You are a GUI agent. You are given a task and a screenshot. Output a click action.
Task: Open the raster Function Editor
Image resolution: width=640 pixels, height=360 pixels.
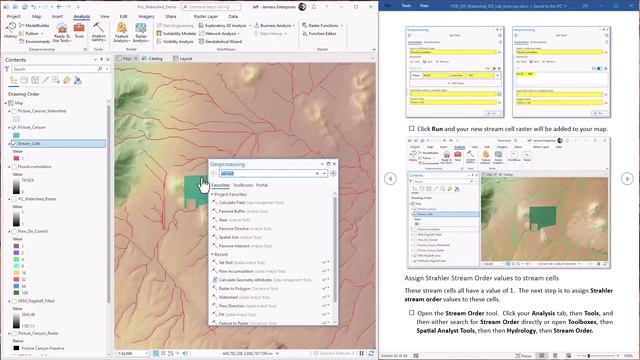pos(319,33)
